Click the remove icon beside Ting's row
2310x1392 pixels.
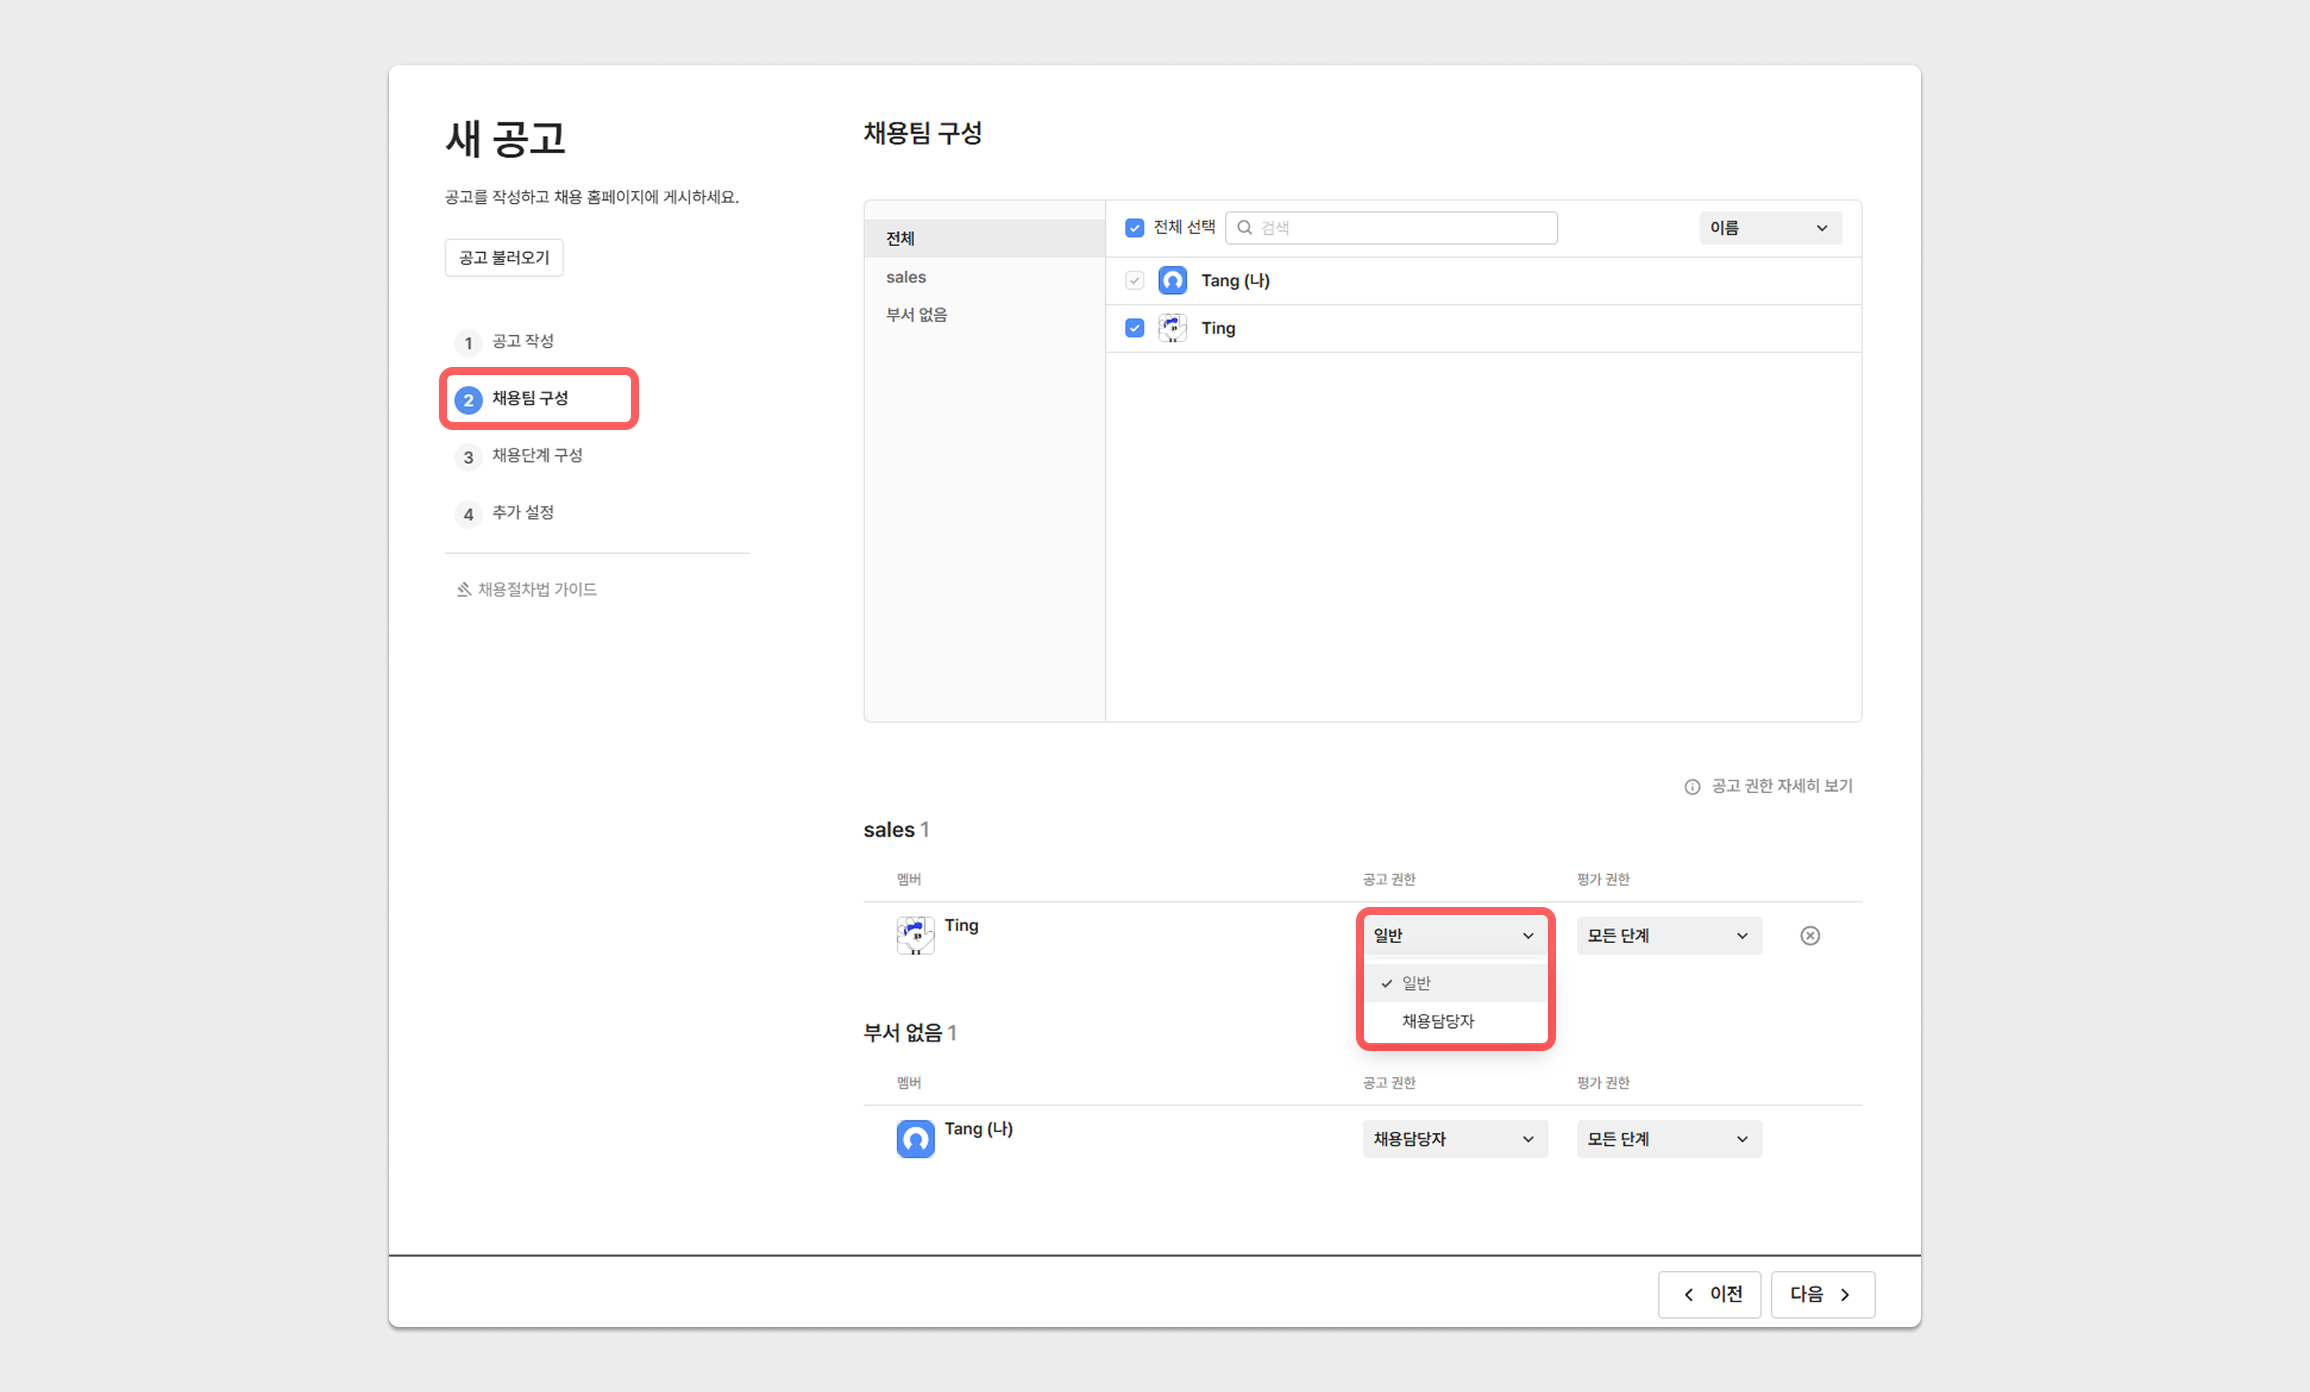point(1809,936)
